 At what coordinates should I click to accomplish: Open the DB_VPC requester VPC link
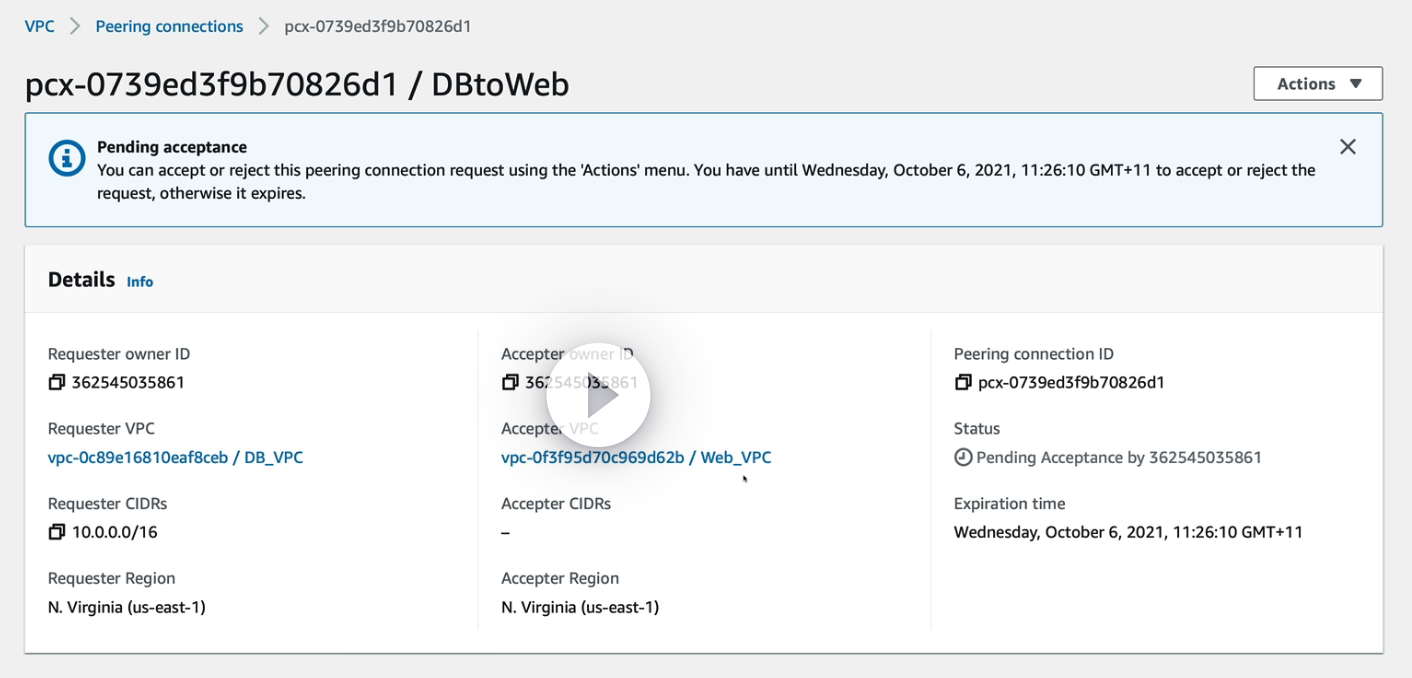[x=175, y=457]
